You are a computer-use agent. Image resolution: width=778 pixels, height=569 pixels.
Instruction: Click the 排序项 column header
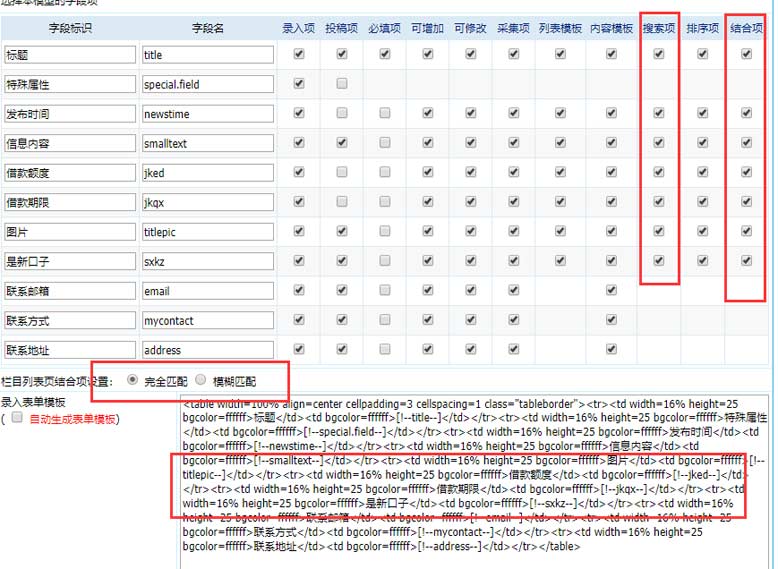pos(703,28)
